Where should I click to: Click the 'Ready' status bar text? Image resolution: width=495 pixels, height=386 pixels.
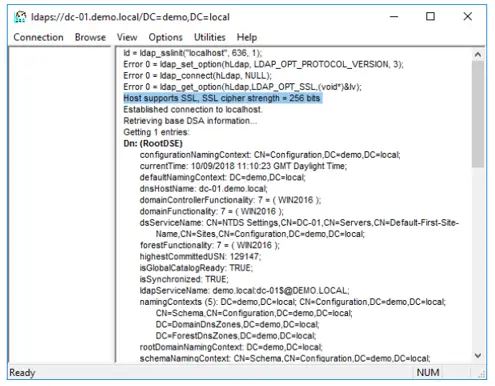tap(22, 372)
